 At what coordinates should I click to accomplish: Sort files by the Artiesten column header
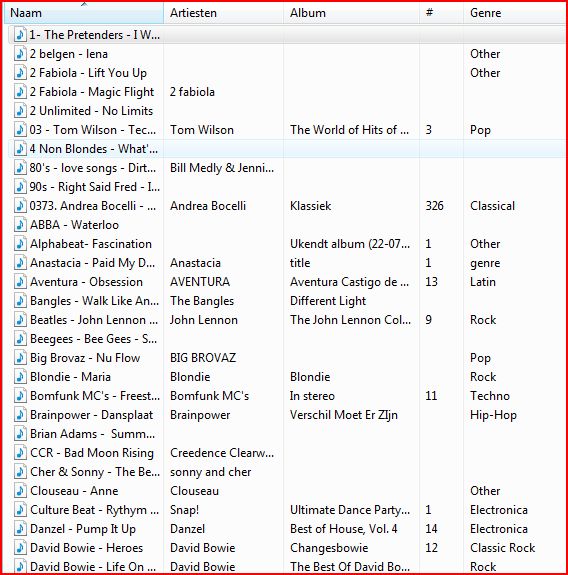click(x=223, y=13)
